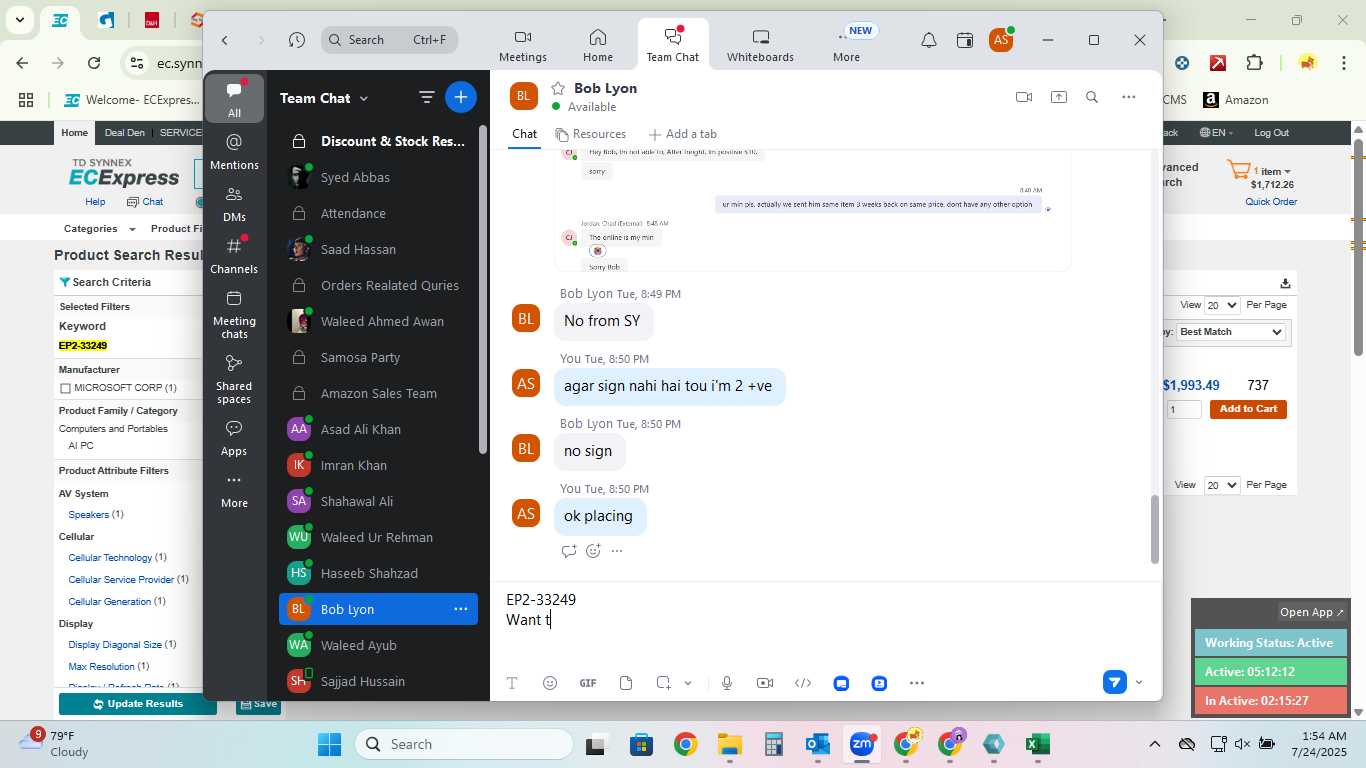The image size is (1366, 768).
Task: Click Add a tab in chat
Action: 683,134
